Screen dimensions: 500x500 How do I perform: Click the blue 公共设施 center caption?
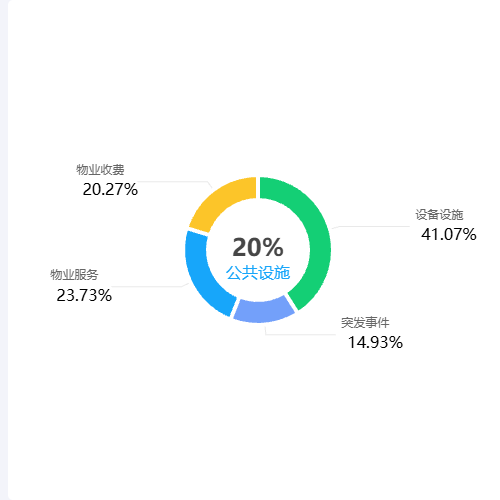[258, 273]
